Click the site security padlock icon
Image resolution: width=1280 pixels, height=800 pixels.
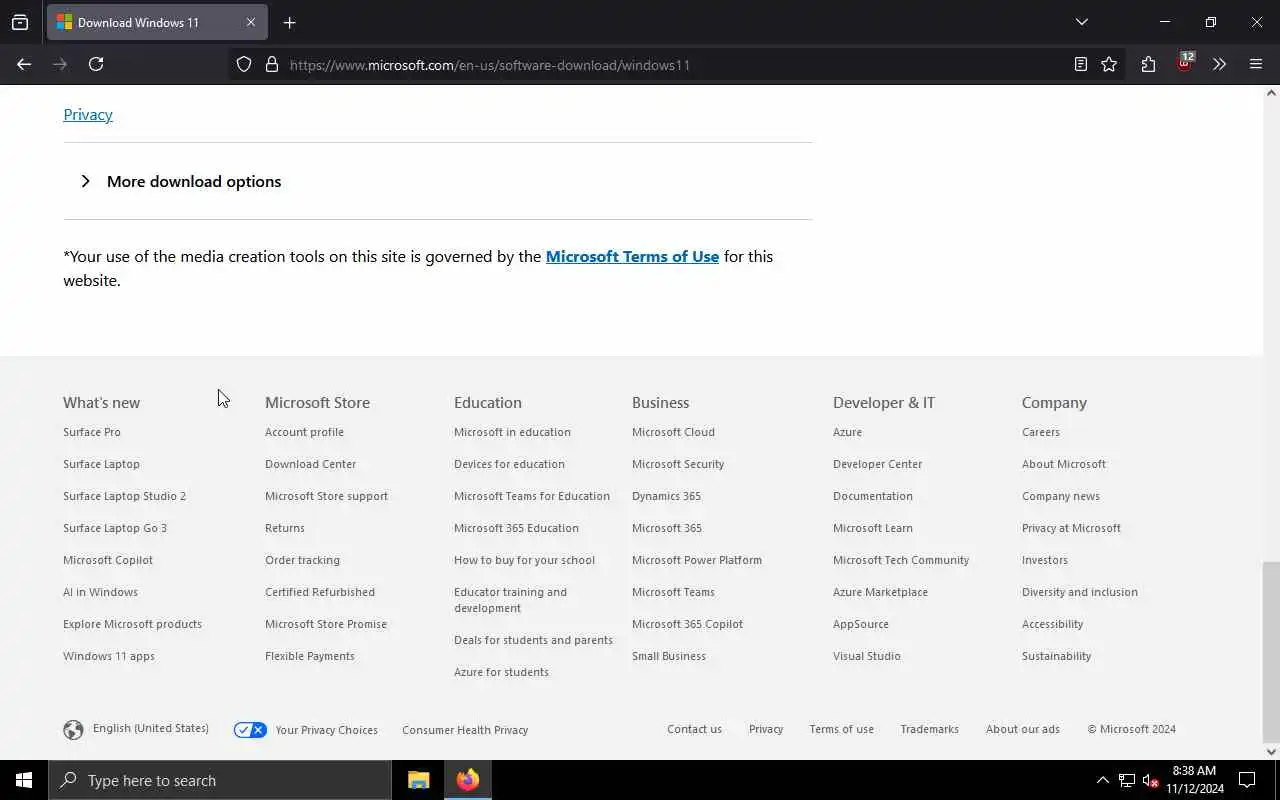click(271, 64)
